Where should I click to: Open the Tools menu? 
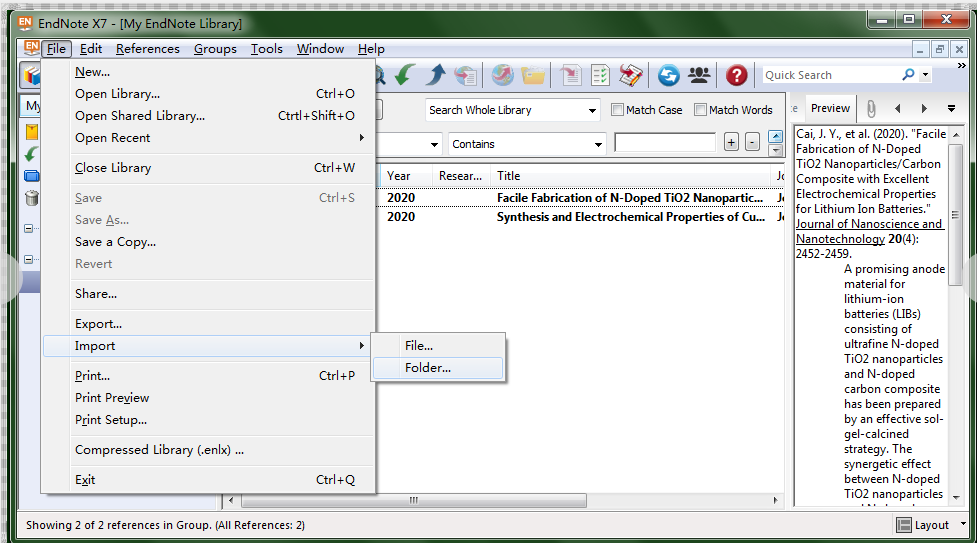267,49
